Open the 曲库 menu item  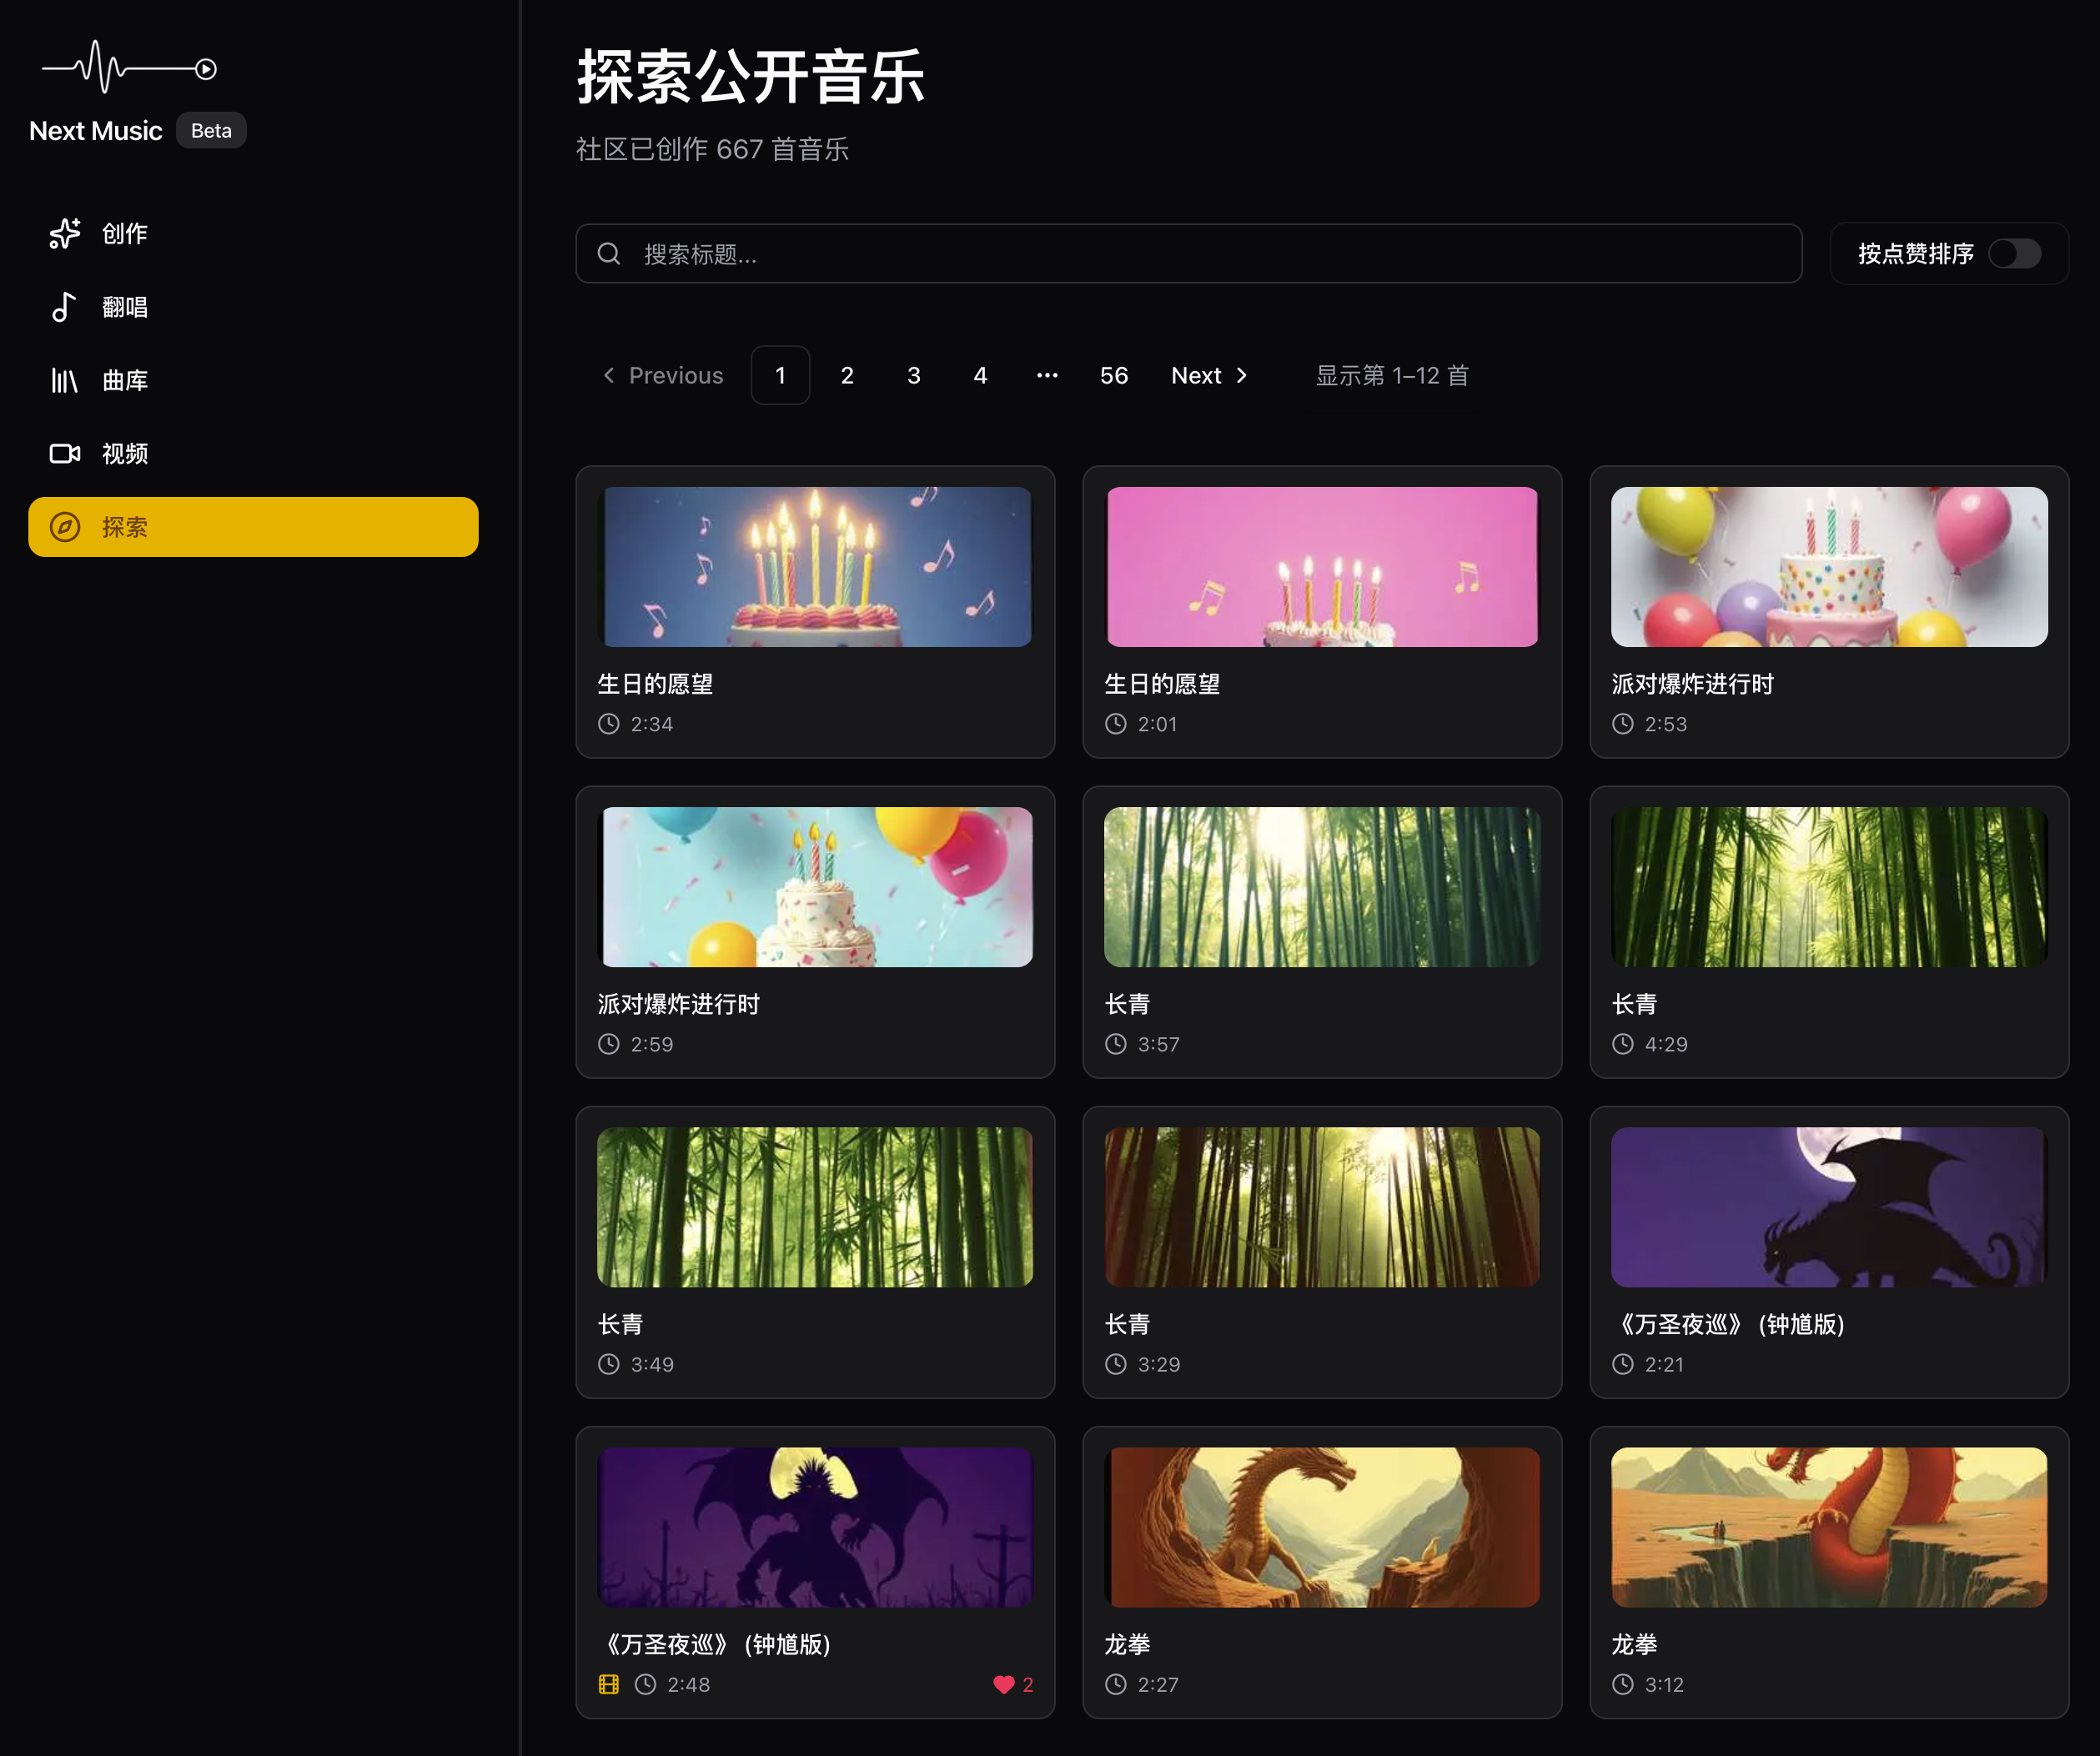click(253, 380)
